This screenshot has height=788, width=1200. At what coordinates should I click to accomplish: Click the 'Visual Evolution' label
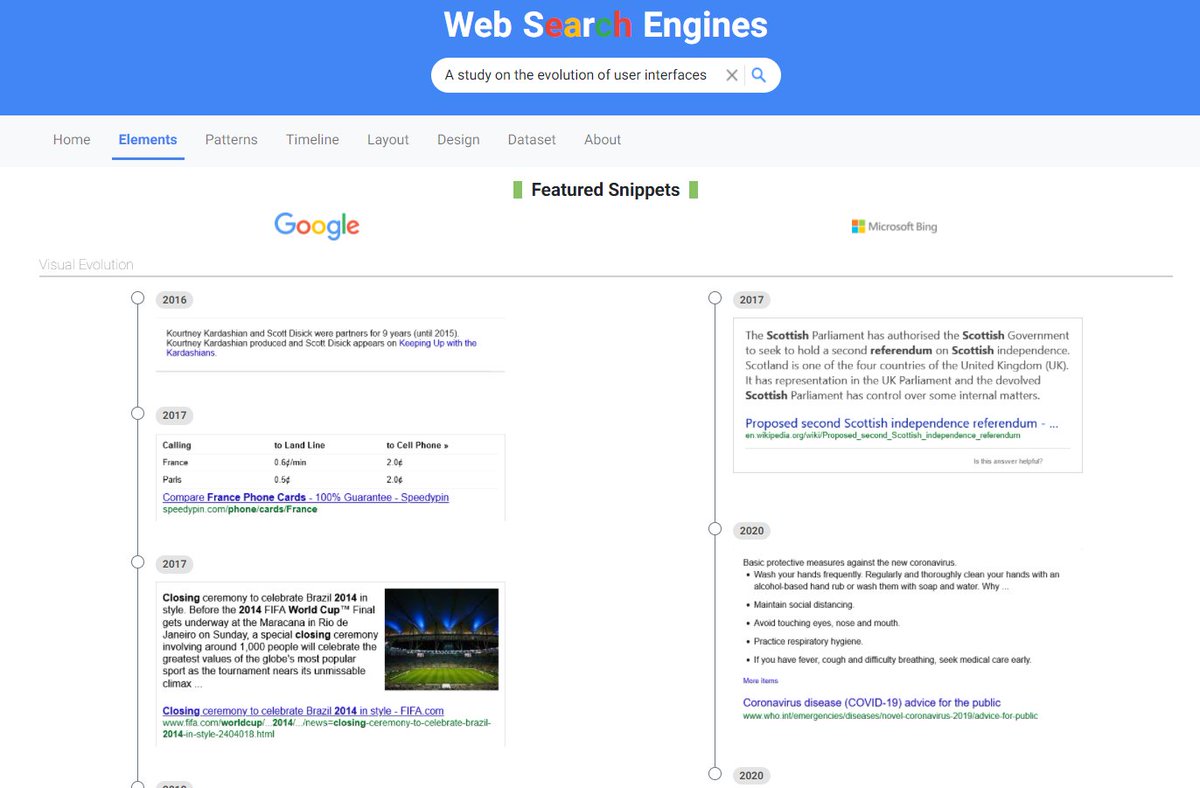point(86,265)
